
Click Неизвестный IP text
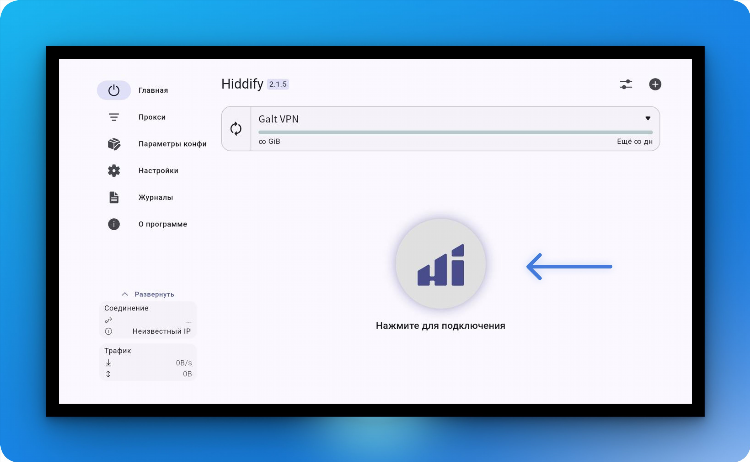(x=162, y=331)
